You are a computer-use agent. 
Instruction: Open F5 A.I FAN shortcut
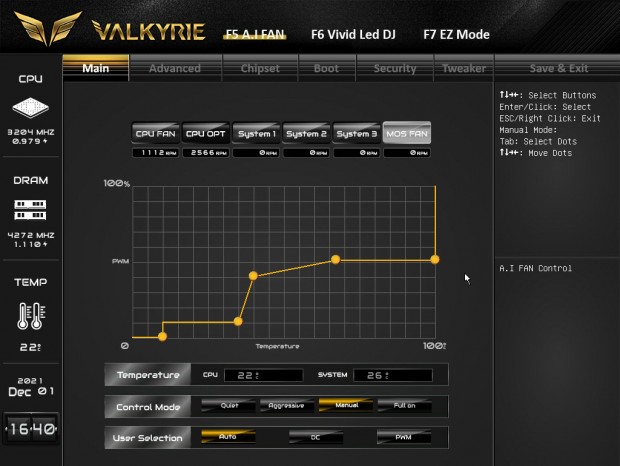(x=255, y=34)
